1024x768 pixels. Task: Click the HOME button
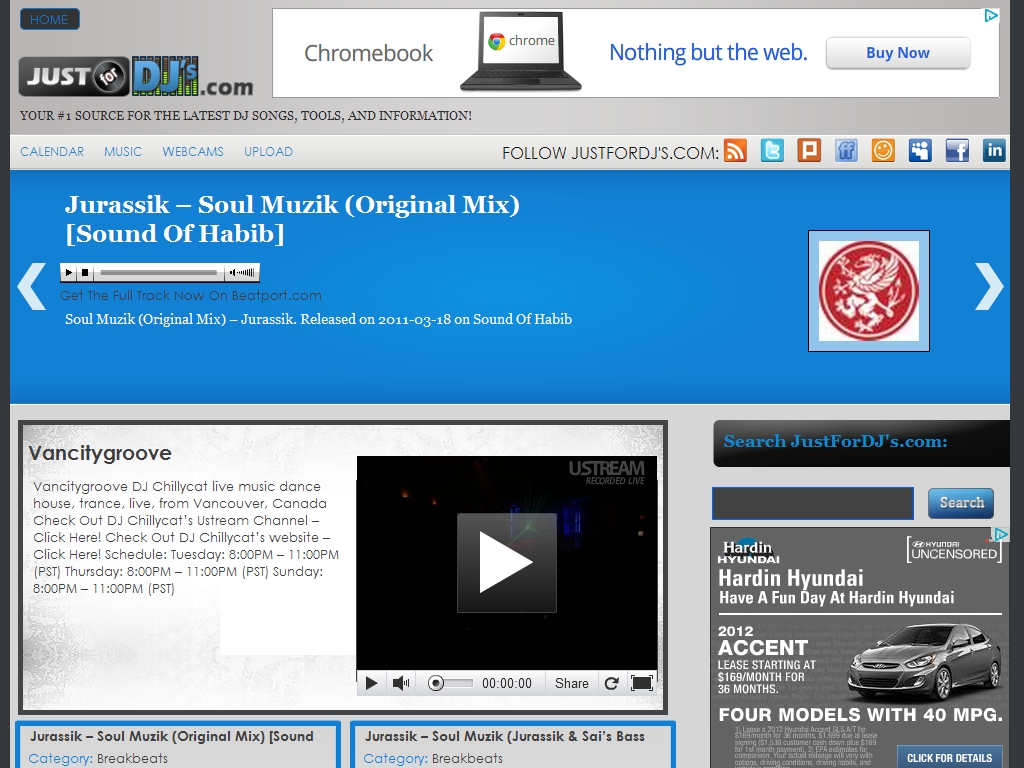coord(50,19)
